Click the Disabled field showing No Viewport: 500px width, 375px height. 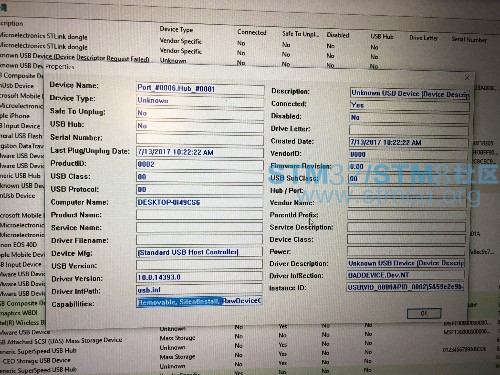pos(409,118)
